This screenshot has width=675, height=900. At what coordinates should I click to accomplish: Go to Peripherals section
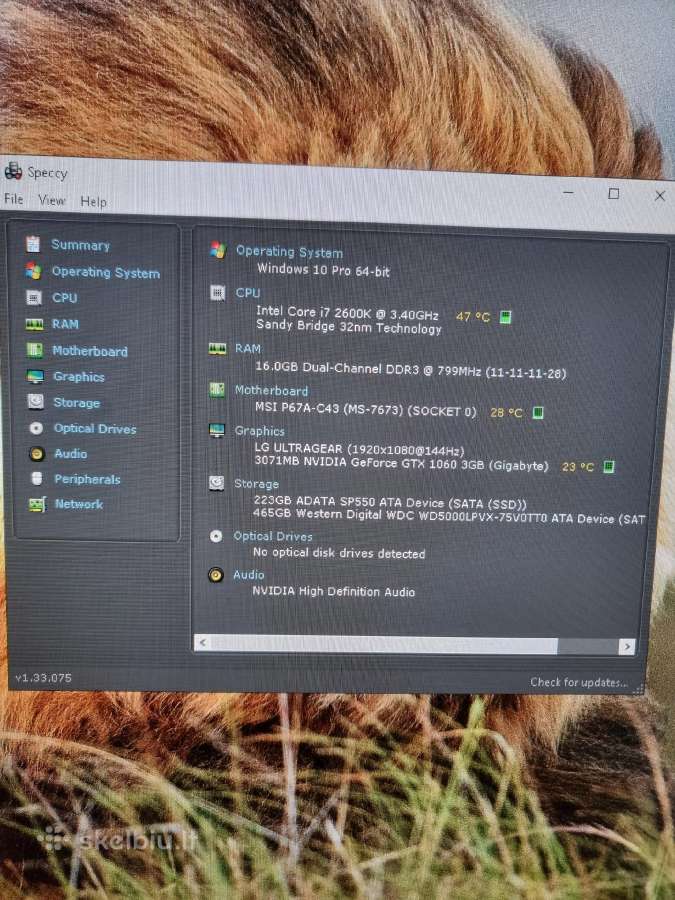pyautogui.click(x=87, y=479)
